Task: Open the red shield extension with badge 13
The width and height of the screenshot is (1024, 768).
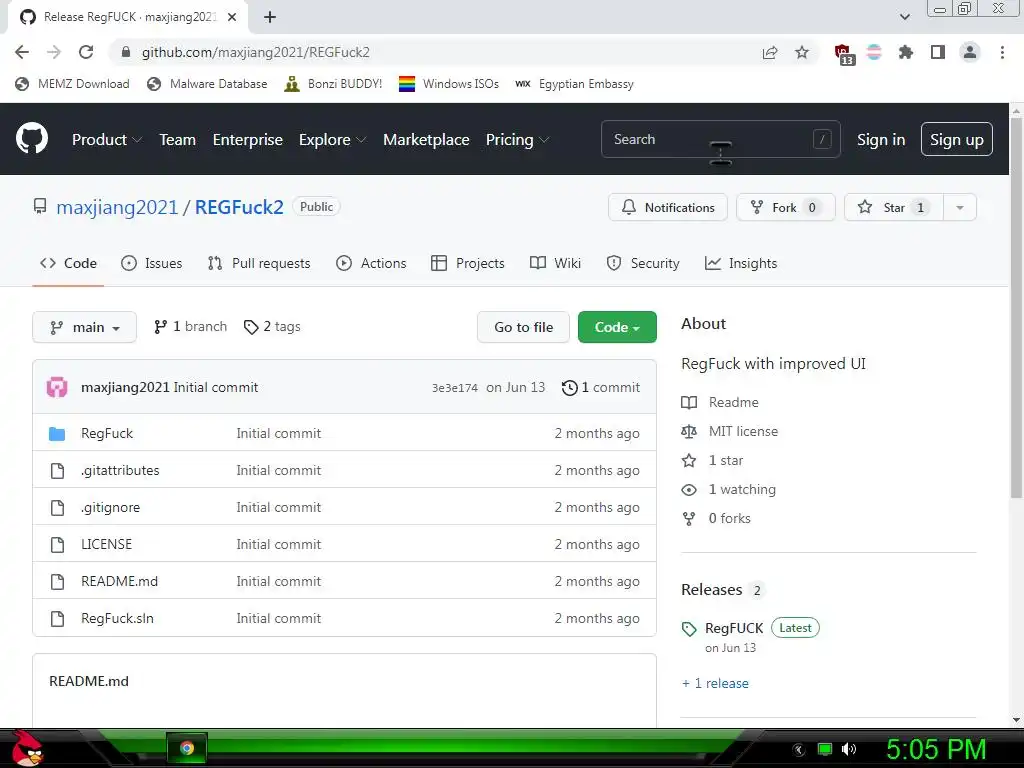Action: point(843,54)
